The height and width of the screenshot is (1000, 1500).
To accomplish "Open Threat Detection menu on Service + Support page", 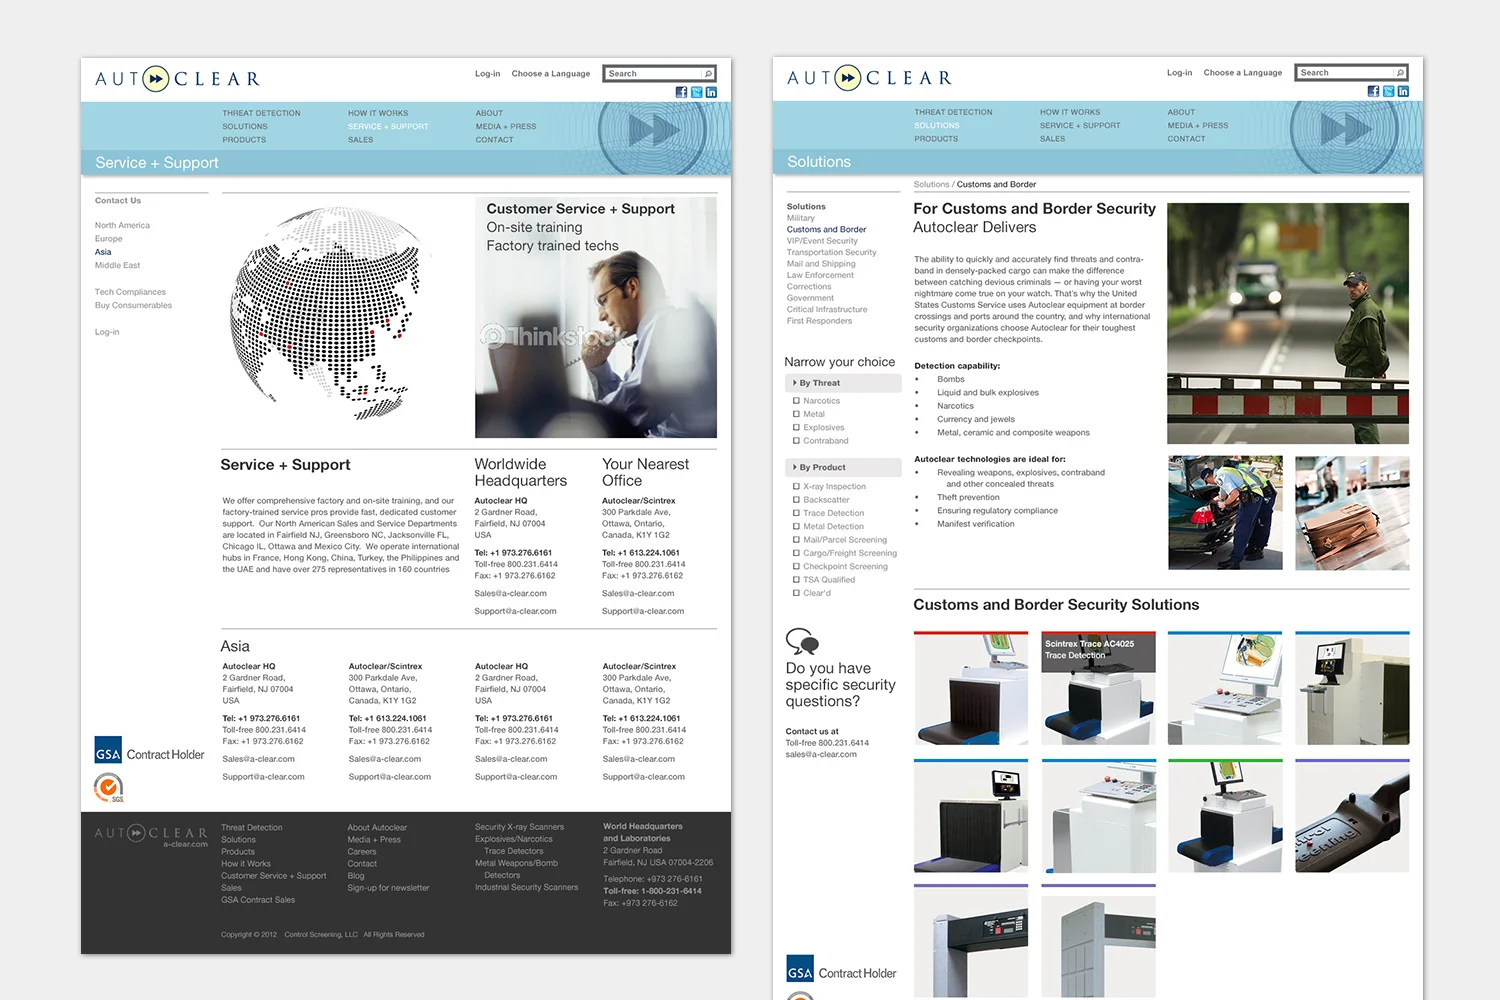I will click(261, 114).
